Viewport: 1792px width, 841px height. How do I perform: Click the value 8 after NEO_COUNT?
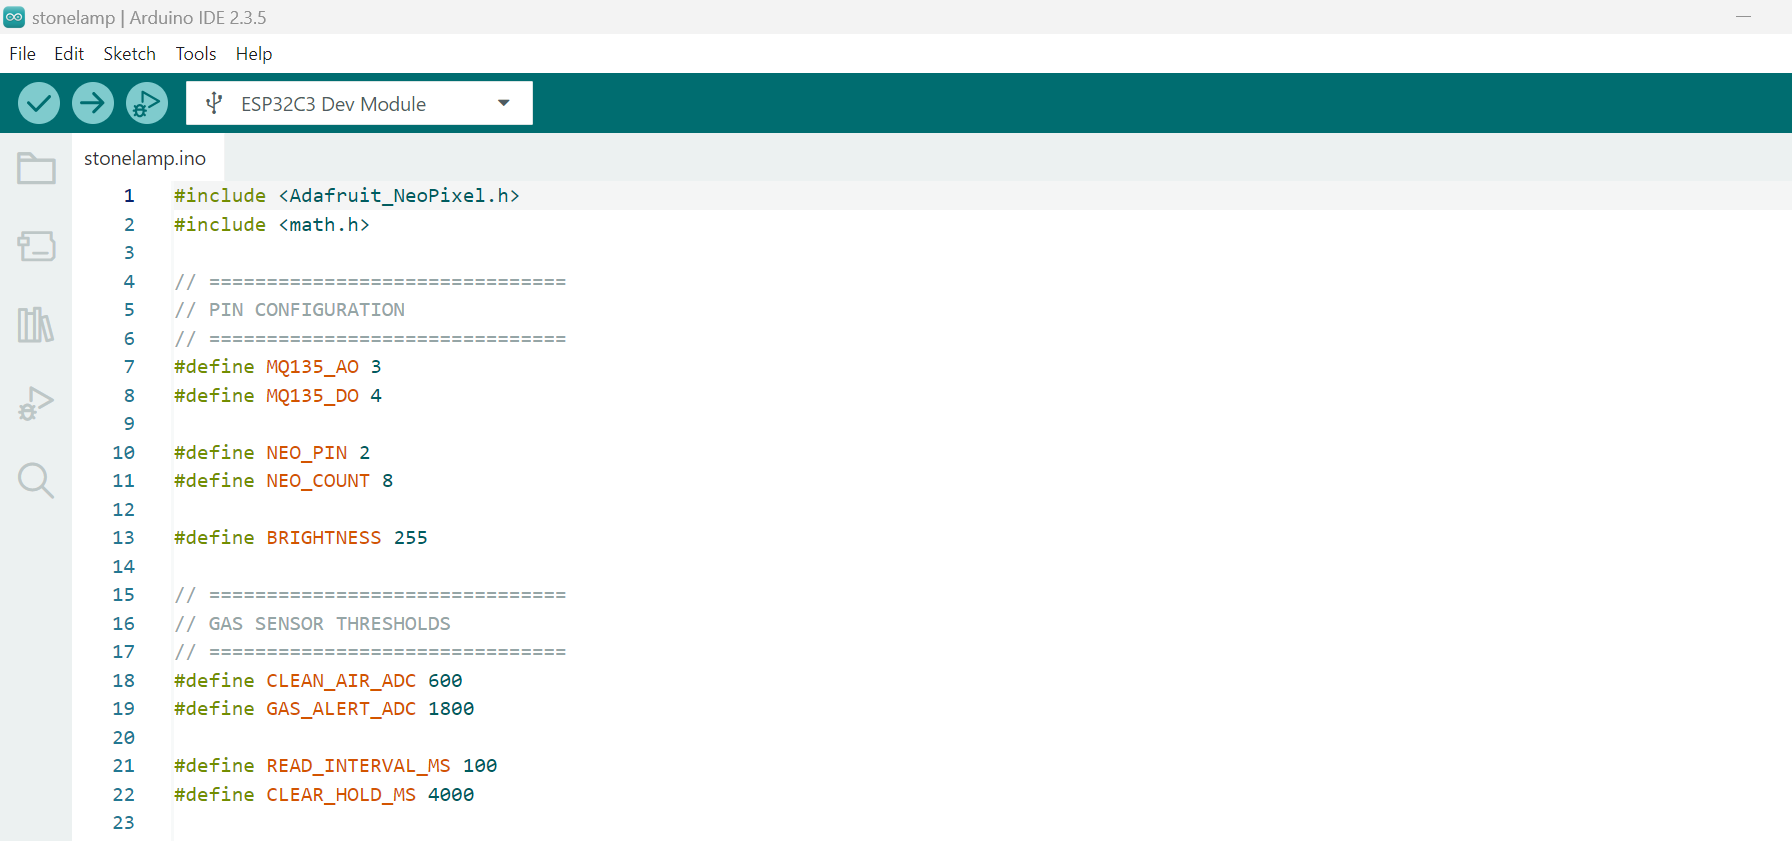(x=388, y=481)
